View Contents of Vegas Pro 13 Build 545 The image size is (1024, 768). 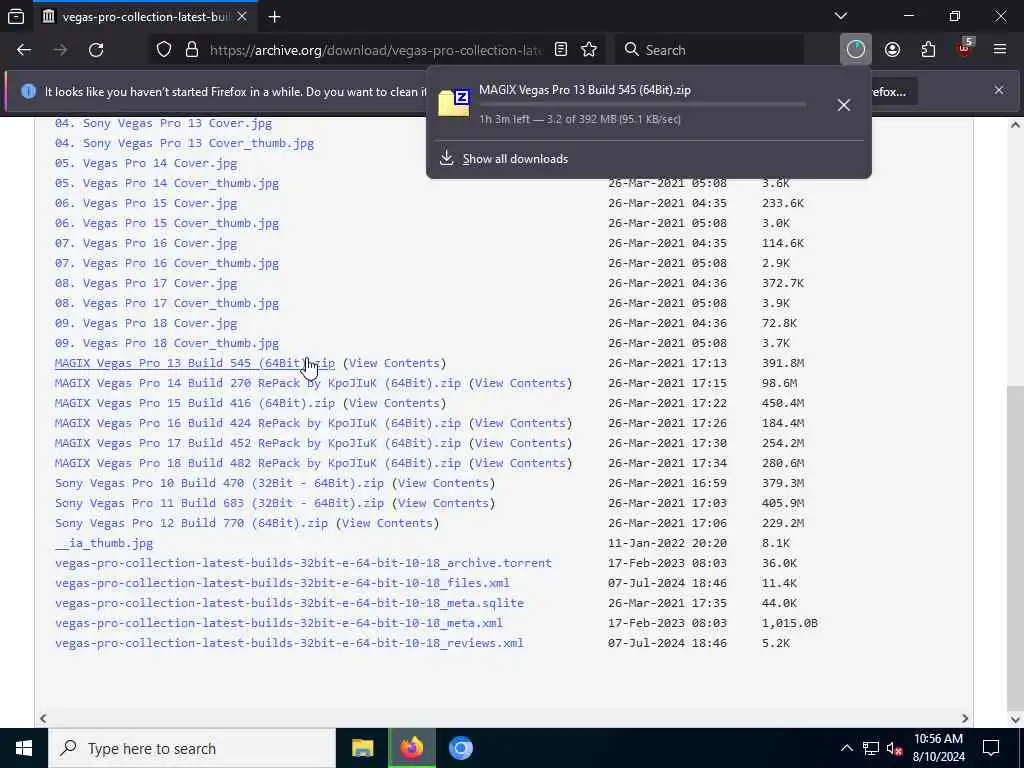point(394,363)
